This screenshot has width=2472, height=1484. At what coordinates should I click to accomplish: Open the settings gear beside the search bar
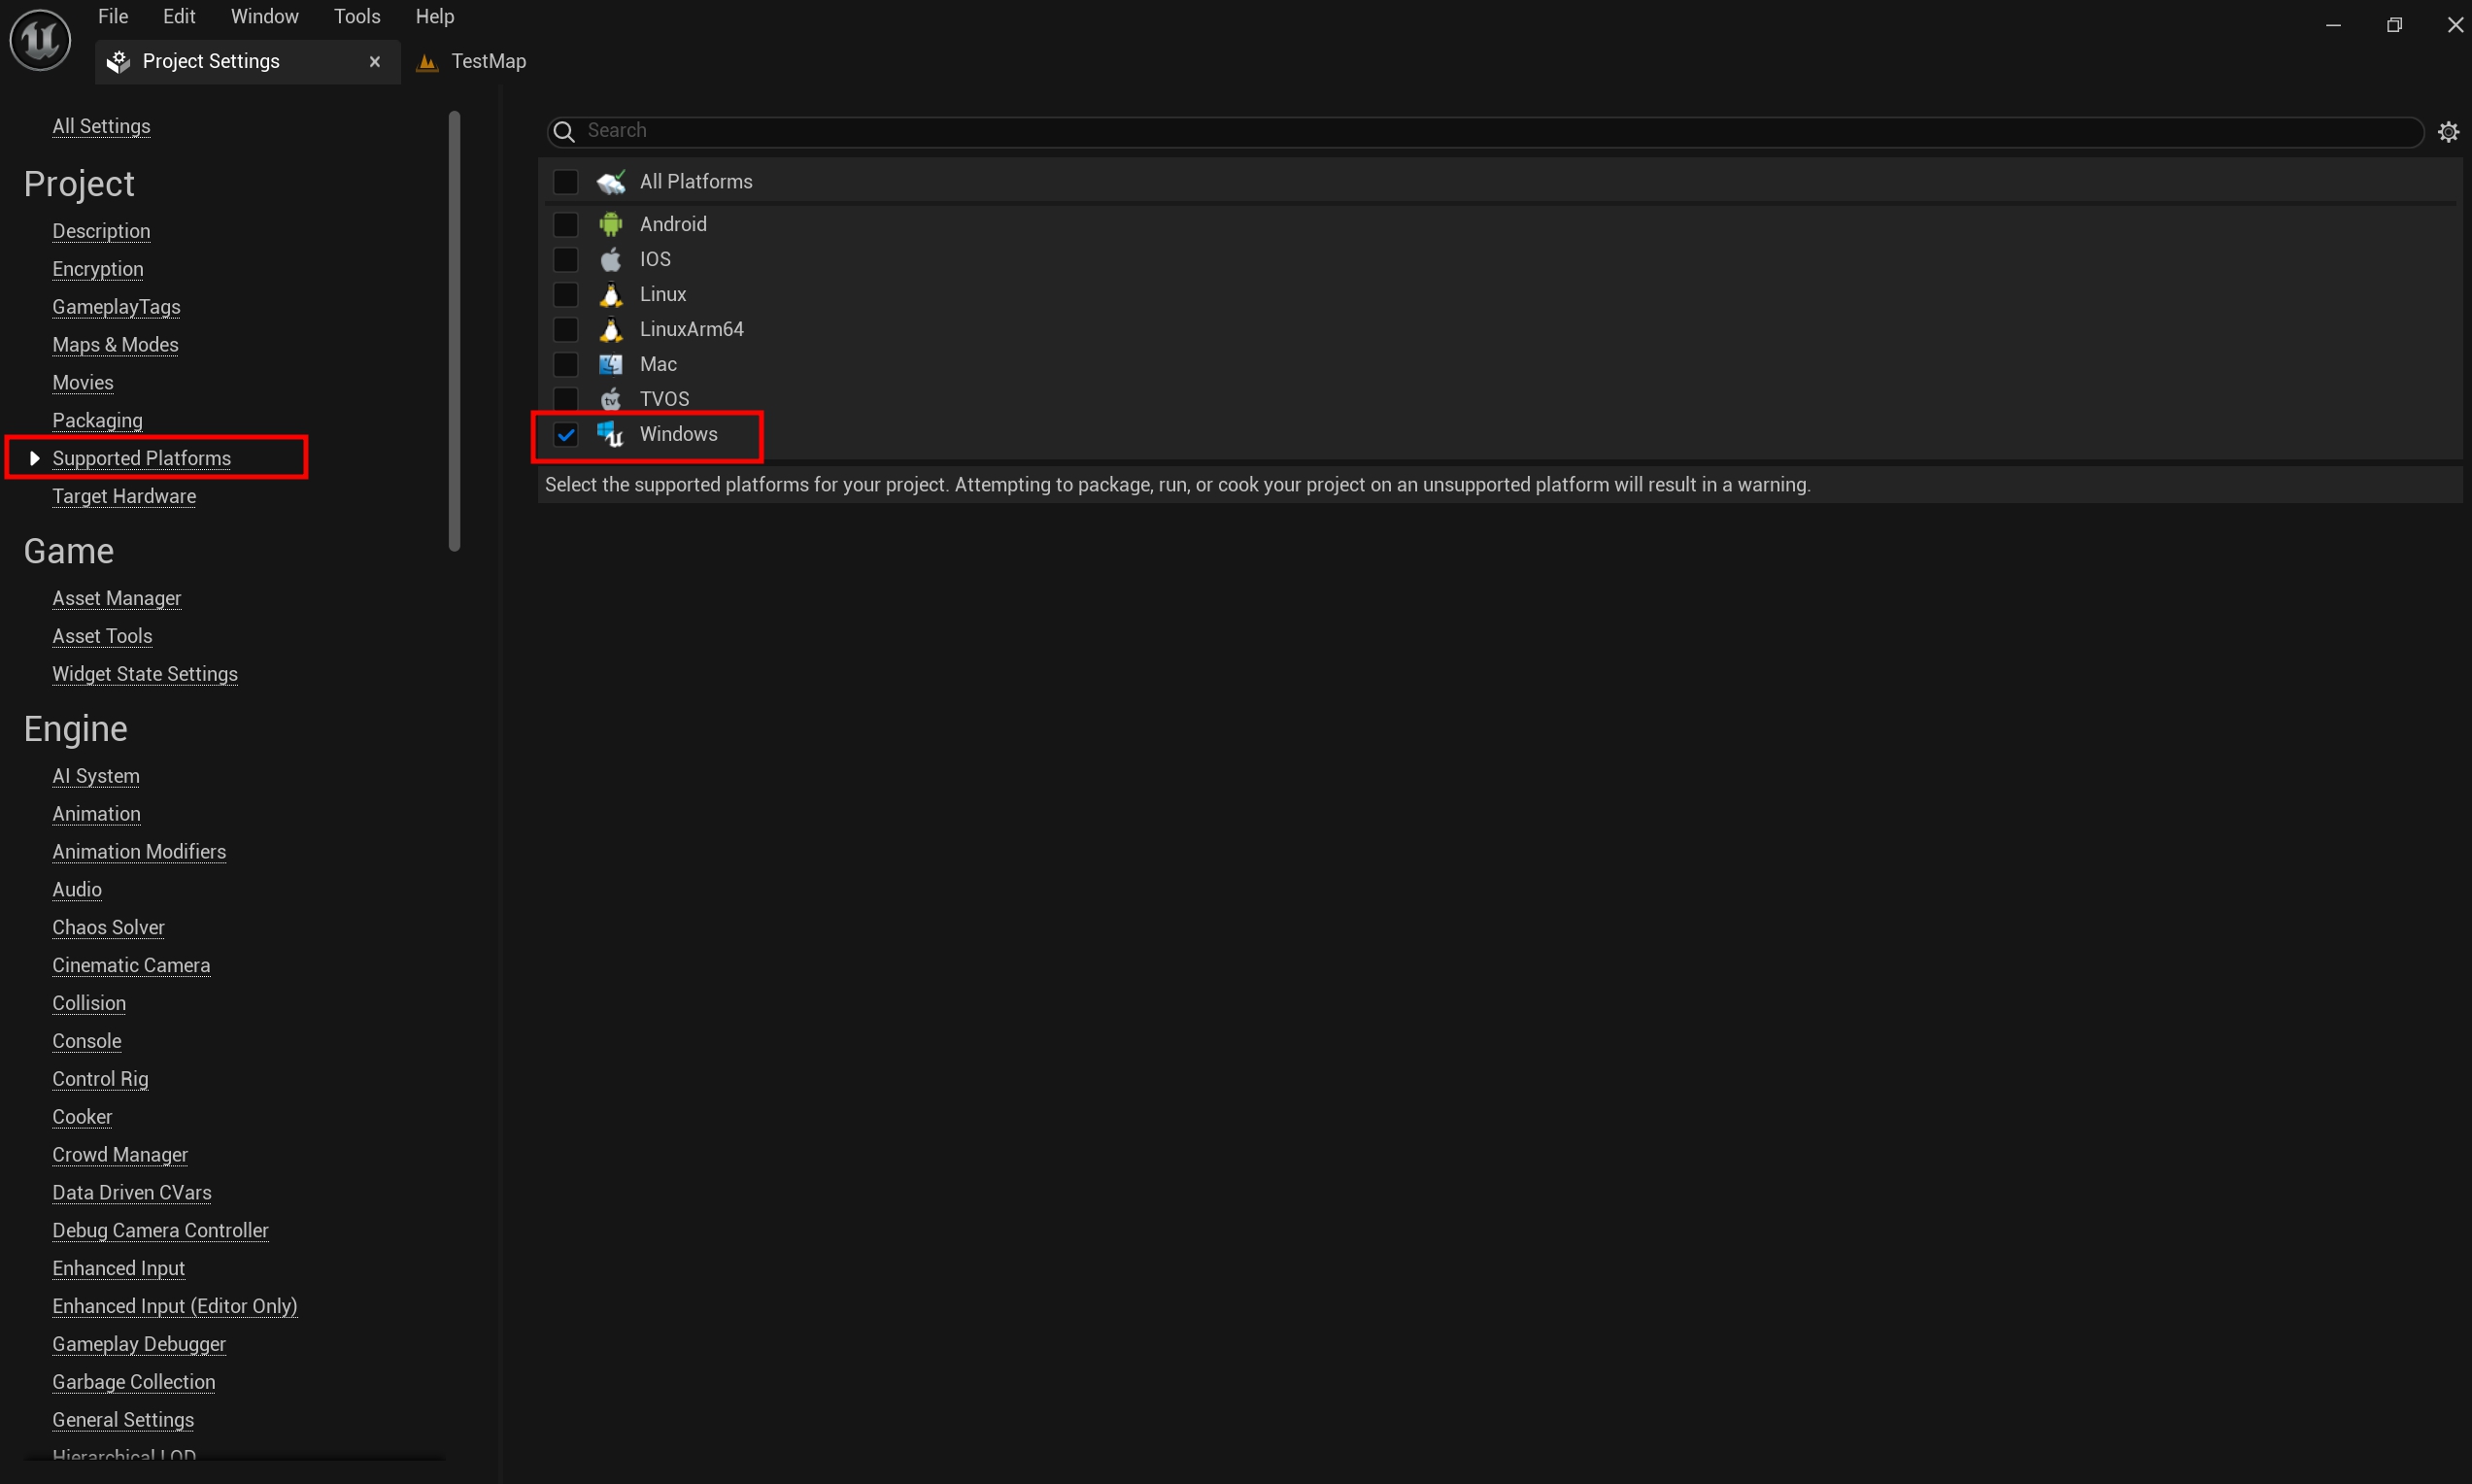point(2448,131)
